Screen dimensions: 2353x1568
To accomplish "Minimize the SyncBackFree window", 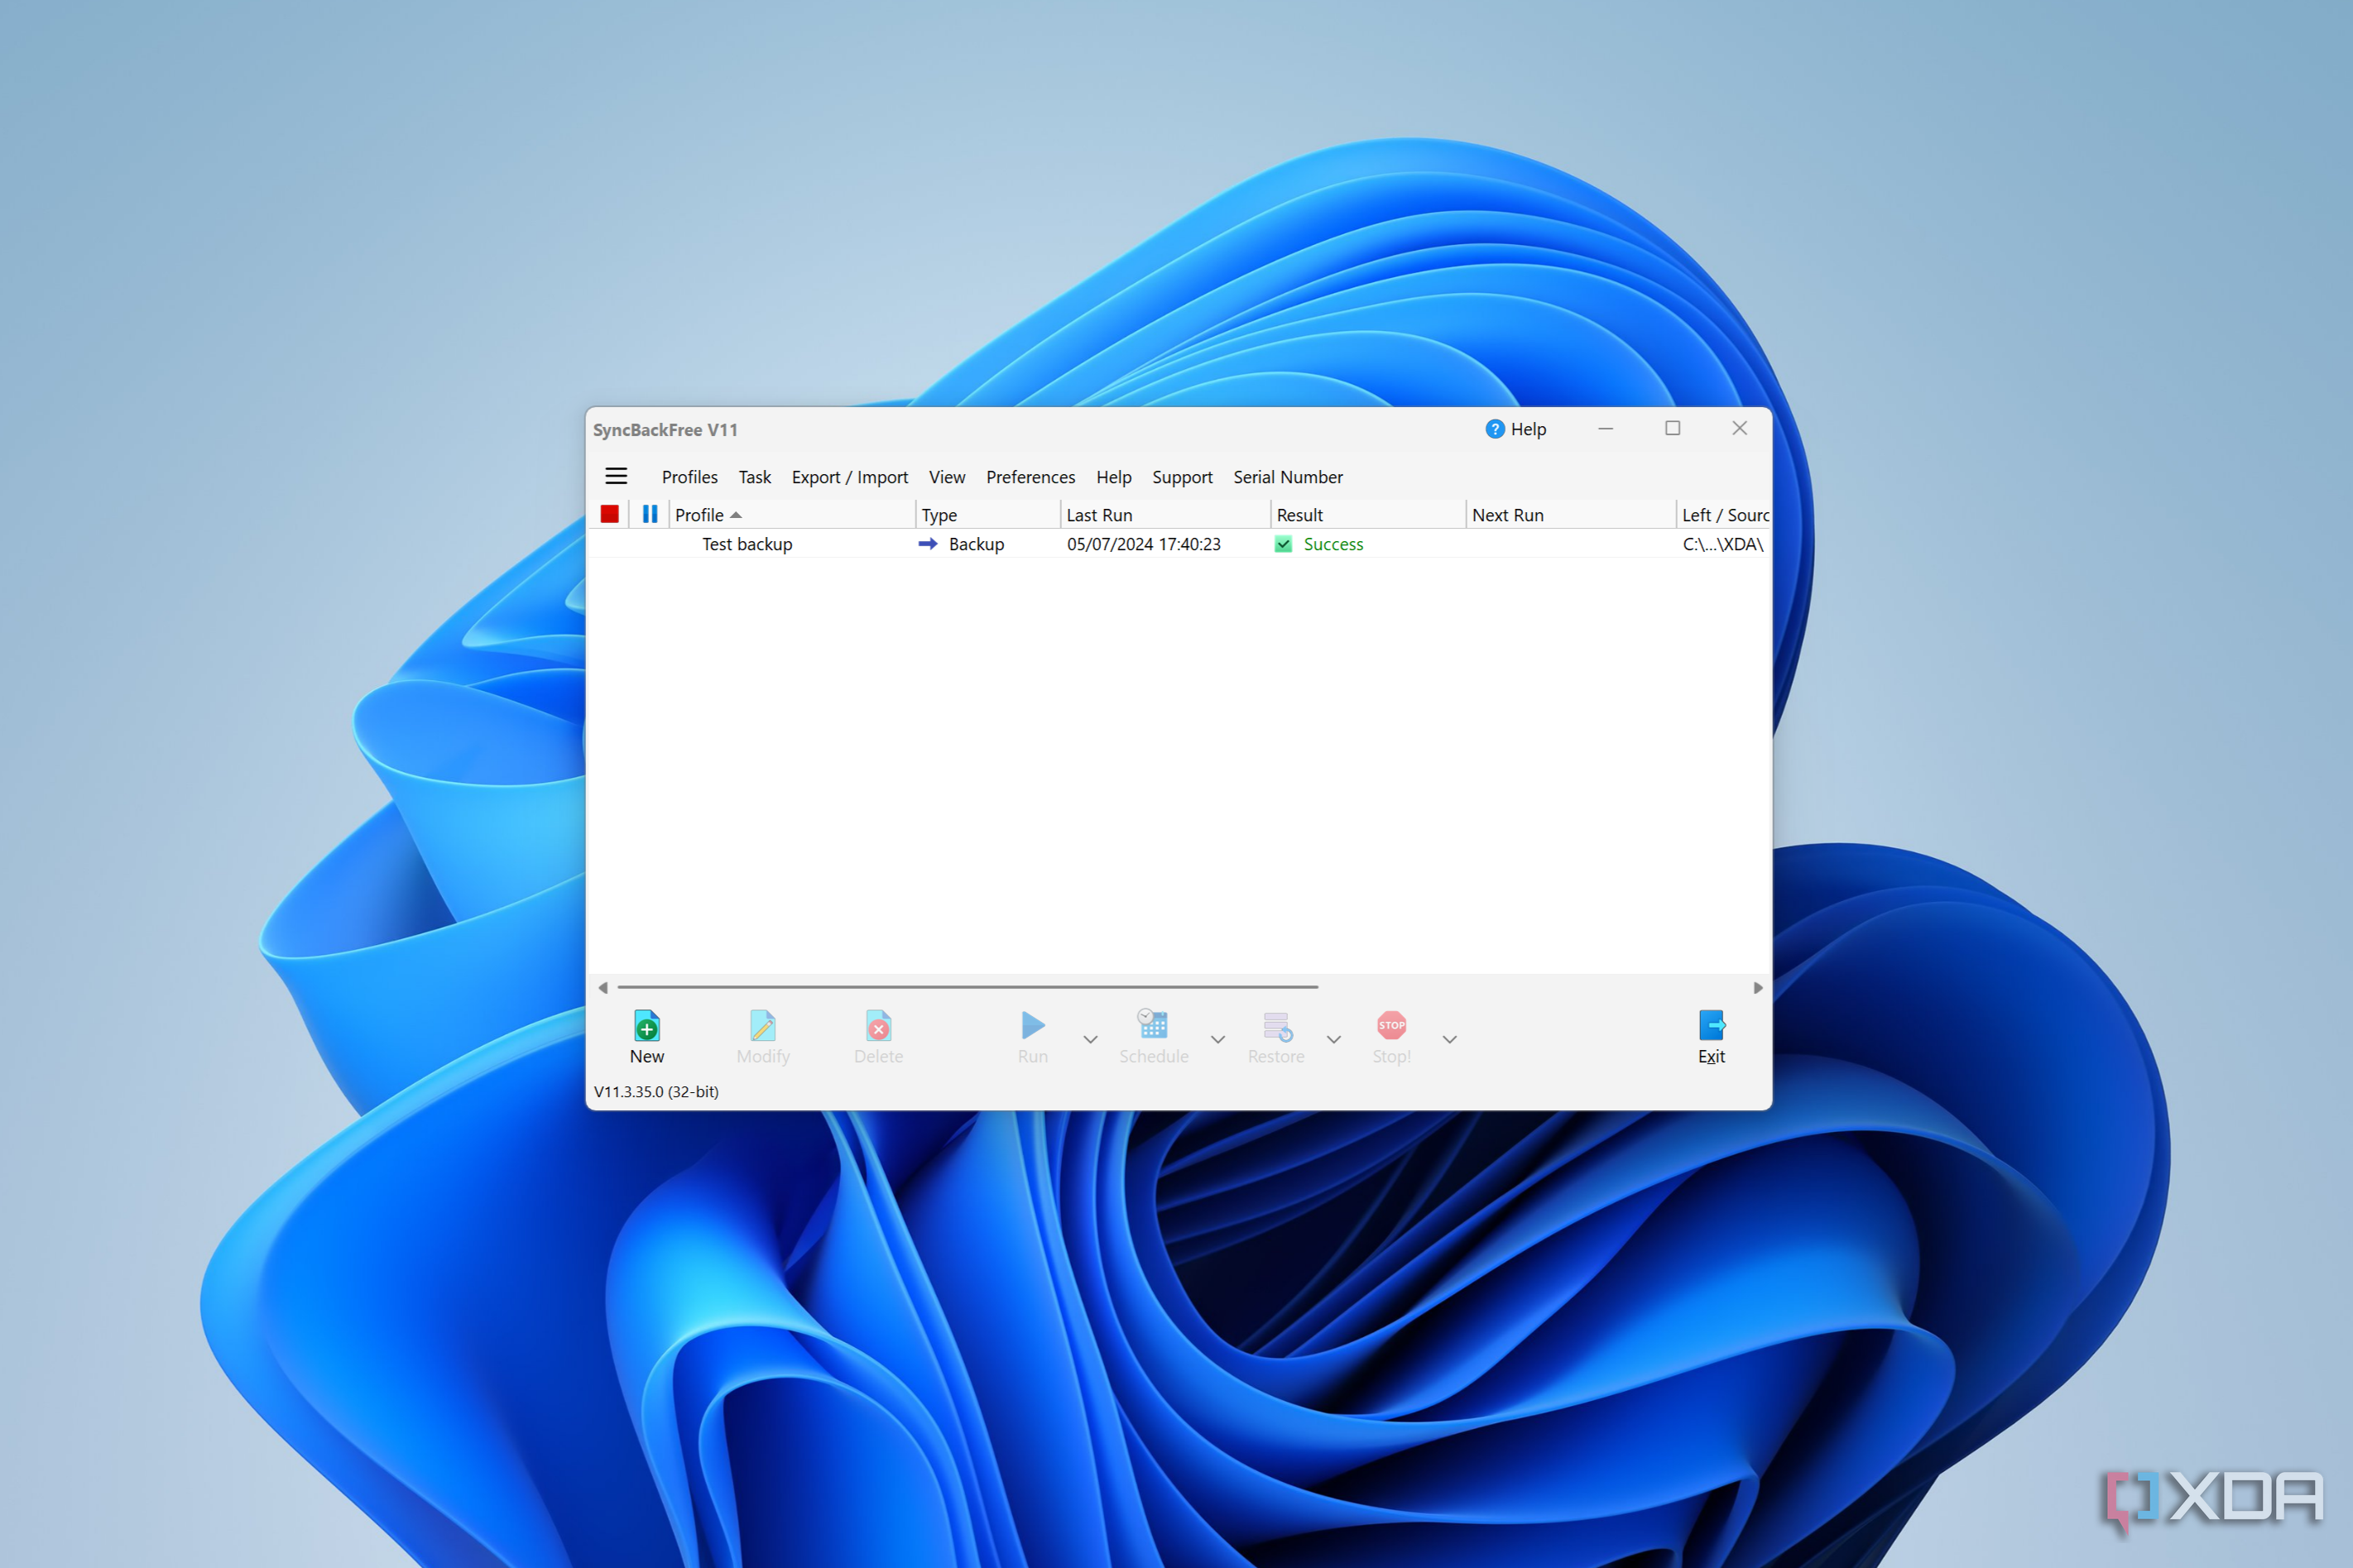I will click(x=1605, y=428).
